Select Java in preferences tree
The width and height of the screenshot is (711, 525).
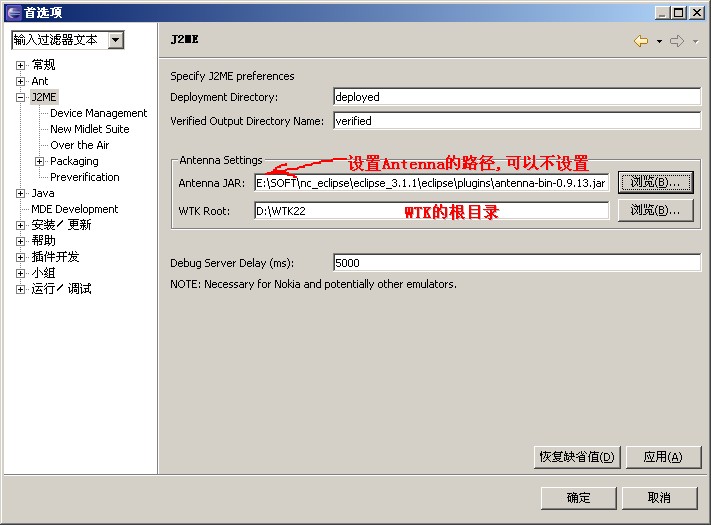pos(43,193)
